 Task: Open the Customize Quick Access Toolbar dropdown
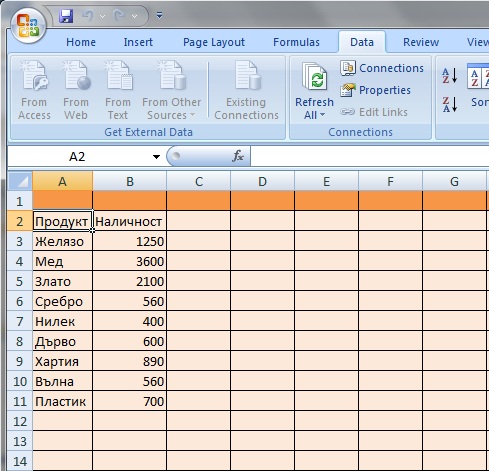click(160, 15)
